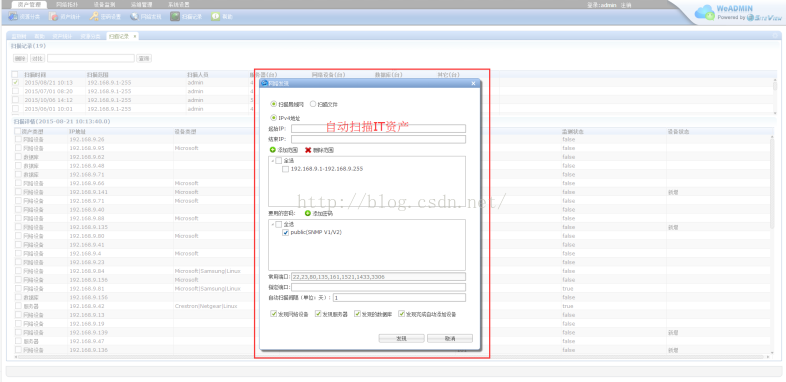Viewport: 786px width, 382px height.
Task: Collapse the password tree at 全选
Action: [272, 225]
